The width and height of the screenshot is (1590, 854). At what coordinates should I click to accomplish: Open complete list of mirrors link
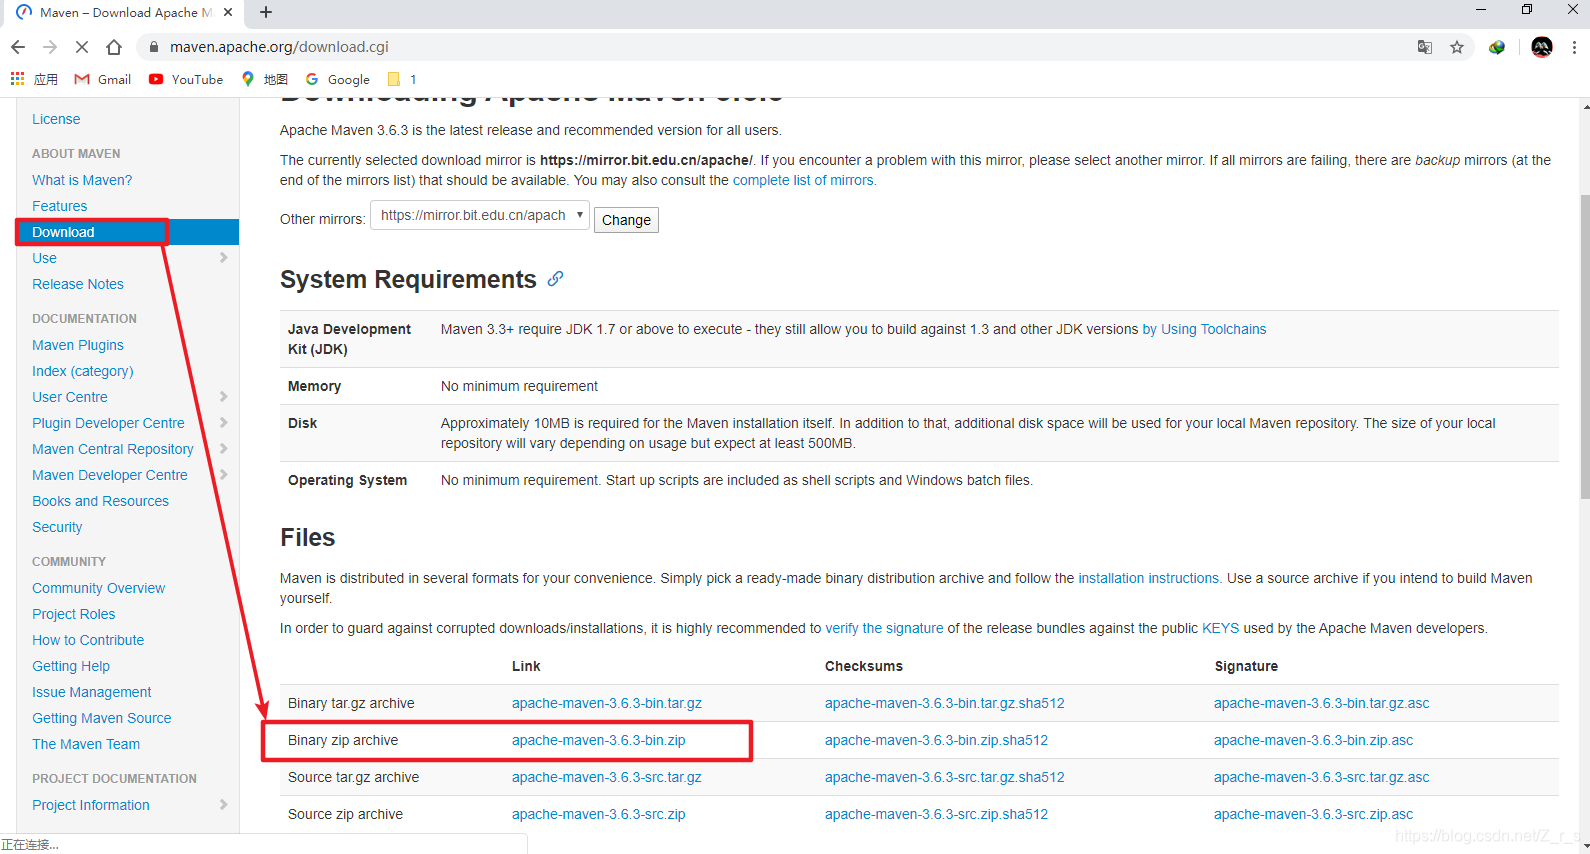(x=804, y=180)
